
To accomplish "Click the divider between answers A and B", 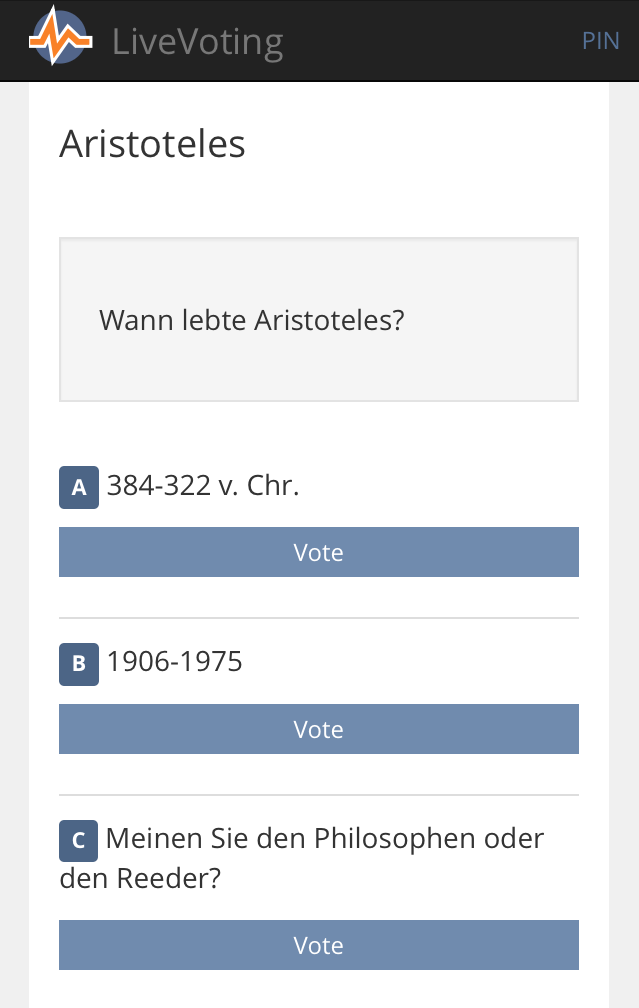I will (x=319, y=618).
